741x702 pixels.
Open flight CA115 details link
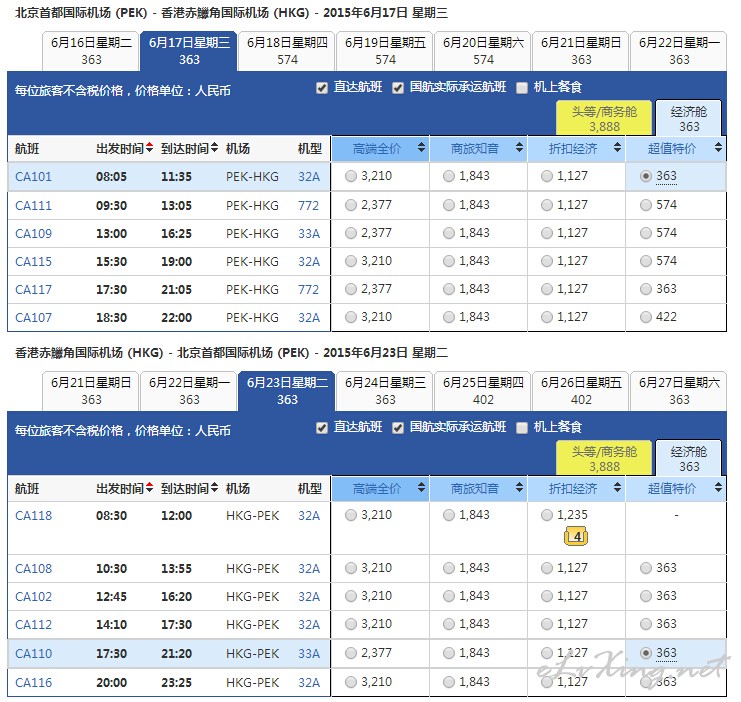click(x=33, y=261)
